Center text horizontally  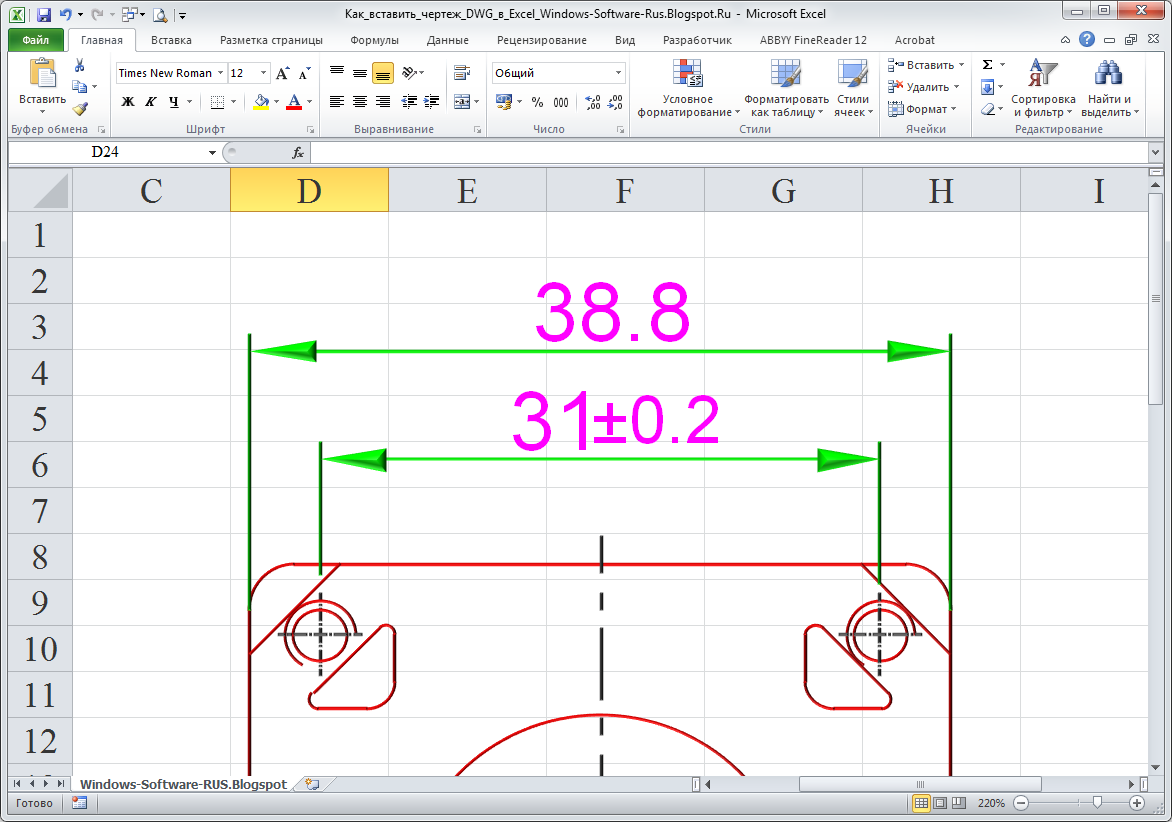click(360, 102)
